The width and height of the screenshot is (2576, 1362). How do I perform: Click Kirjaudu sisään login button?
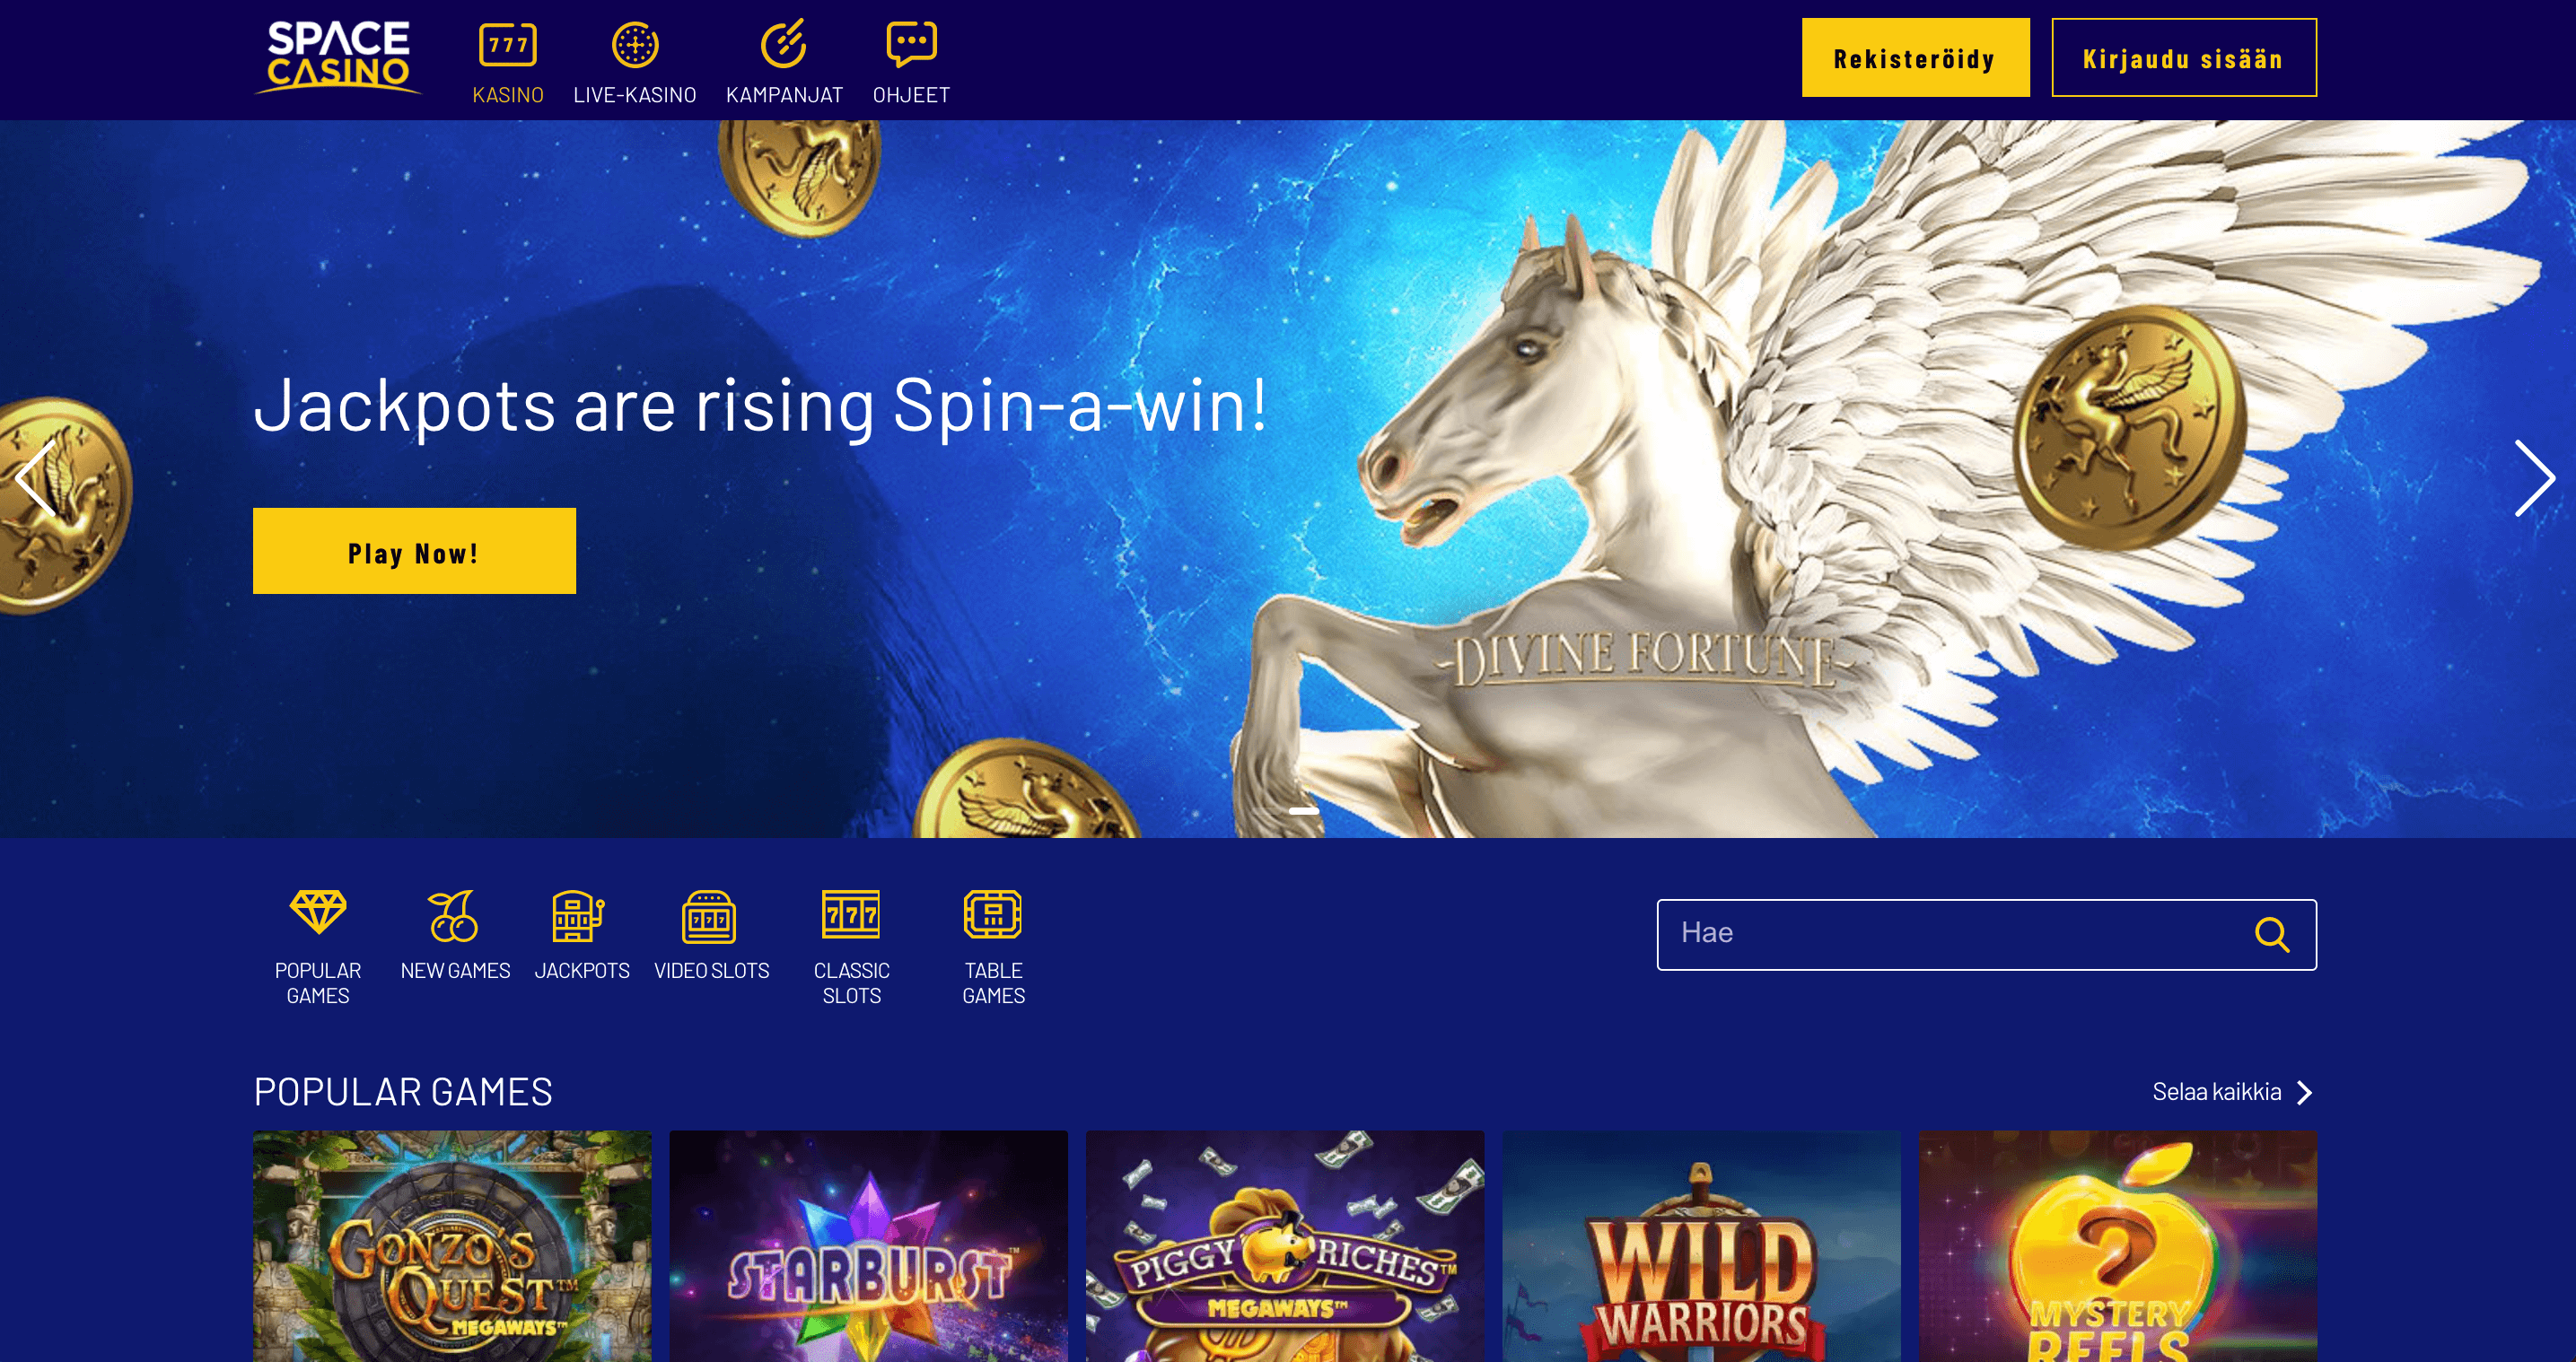pyautogui.click(x=2184, y=58)
